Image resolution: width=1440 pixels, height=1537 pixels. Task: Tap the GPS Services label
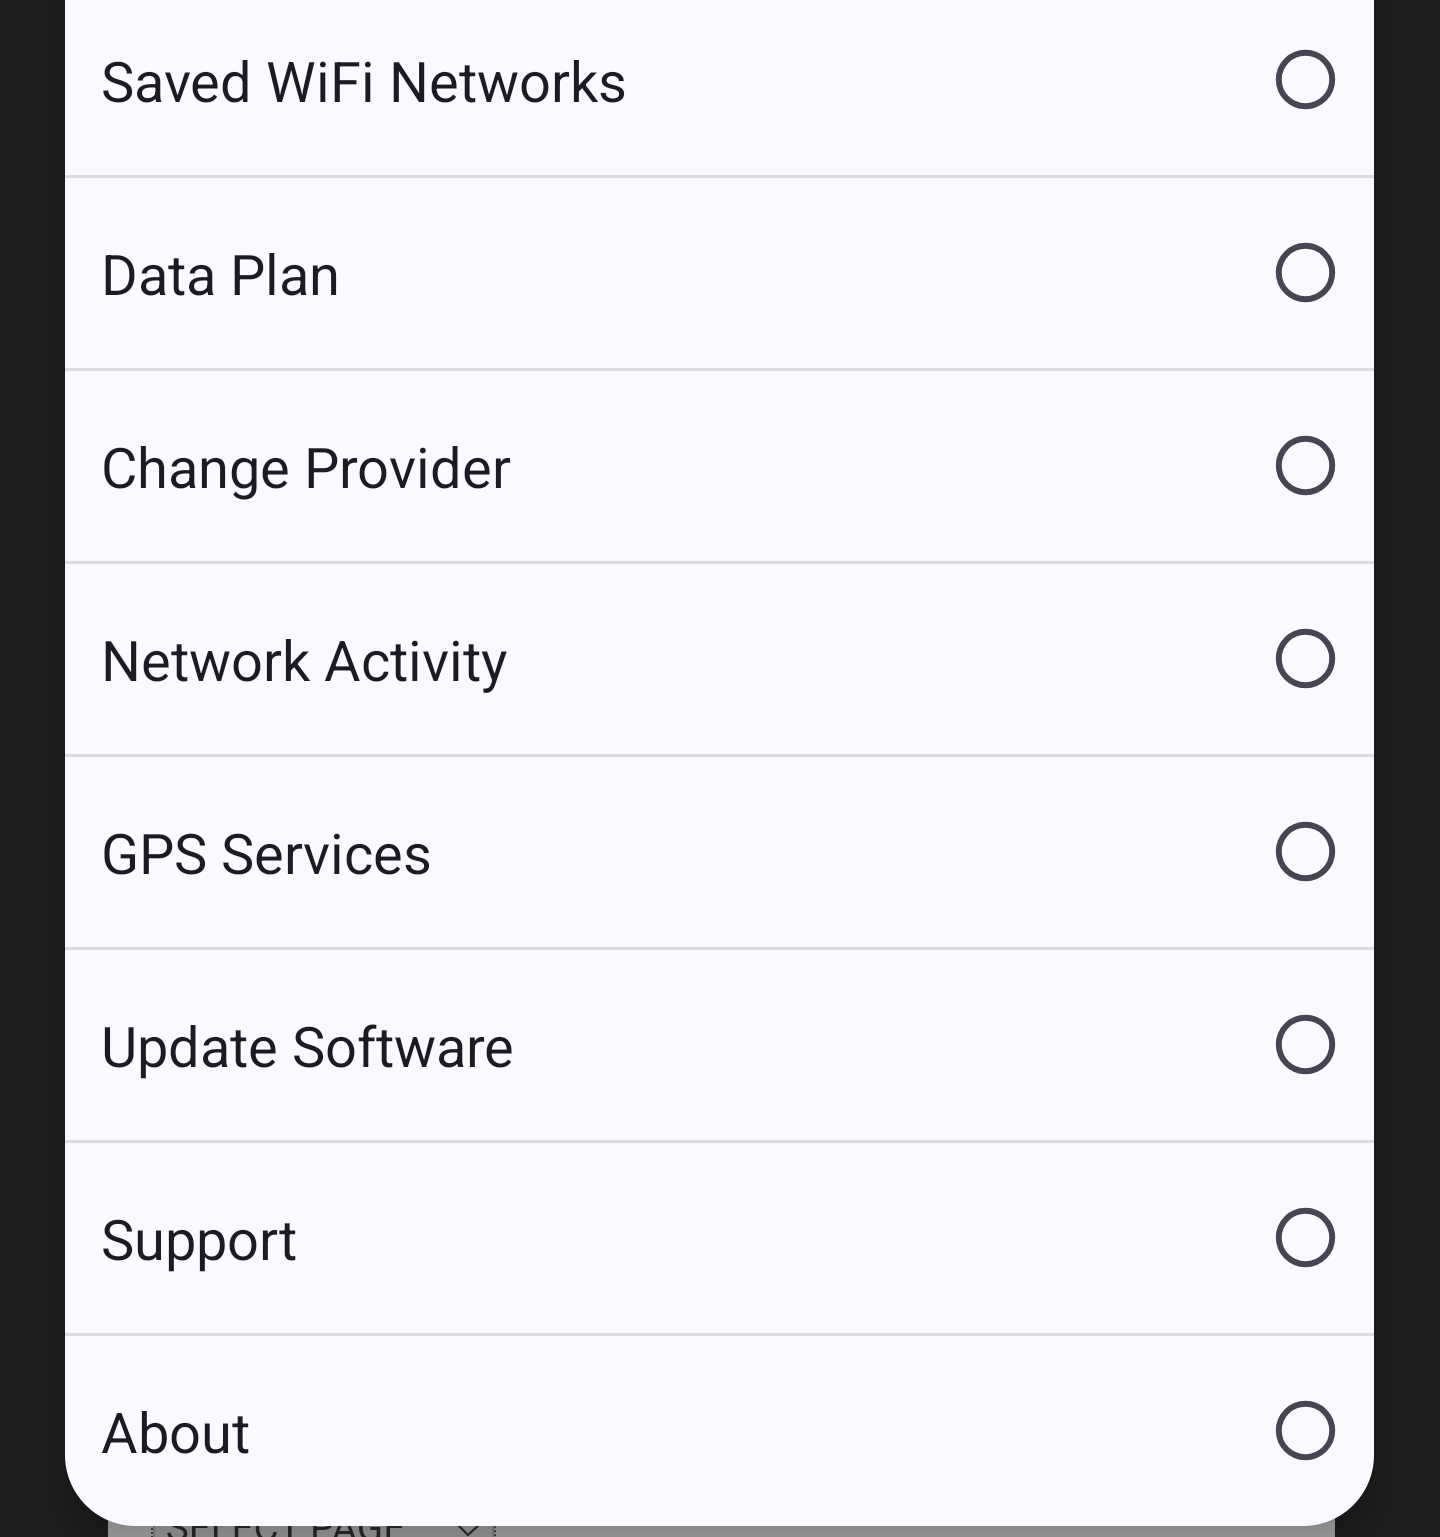tap(266, 855)
